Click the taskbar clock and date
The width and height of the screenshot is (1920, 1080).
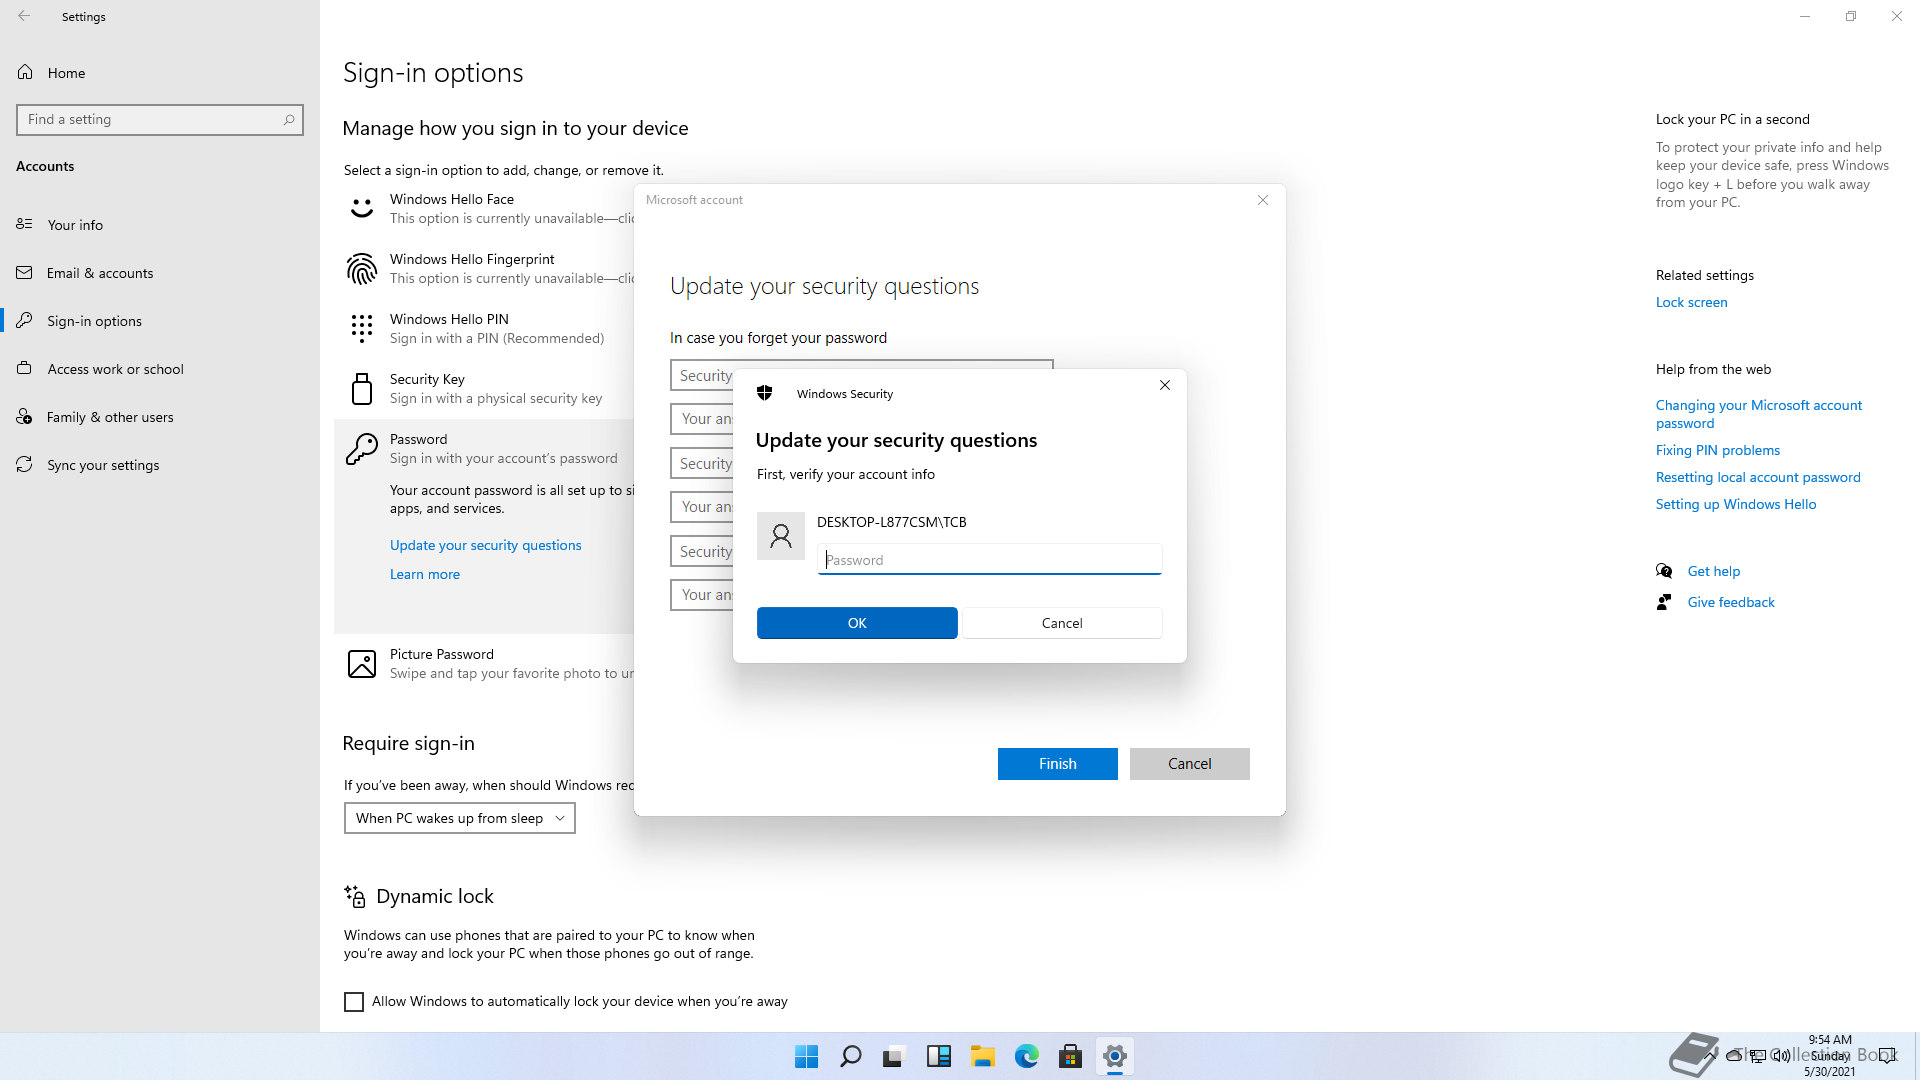click(x=1830, y=1055)
